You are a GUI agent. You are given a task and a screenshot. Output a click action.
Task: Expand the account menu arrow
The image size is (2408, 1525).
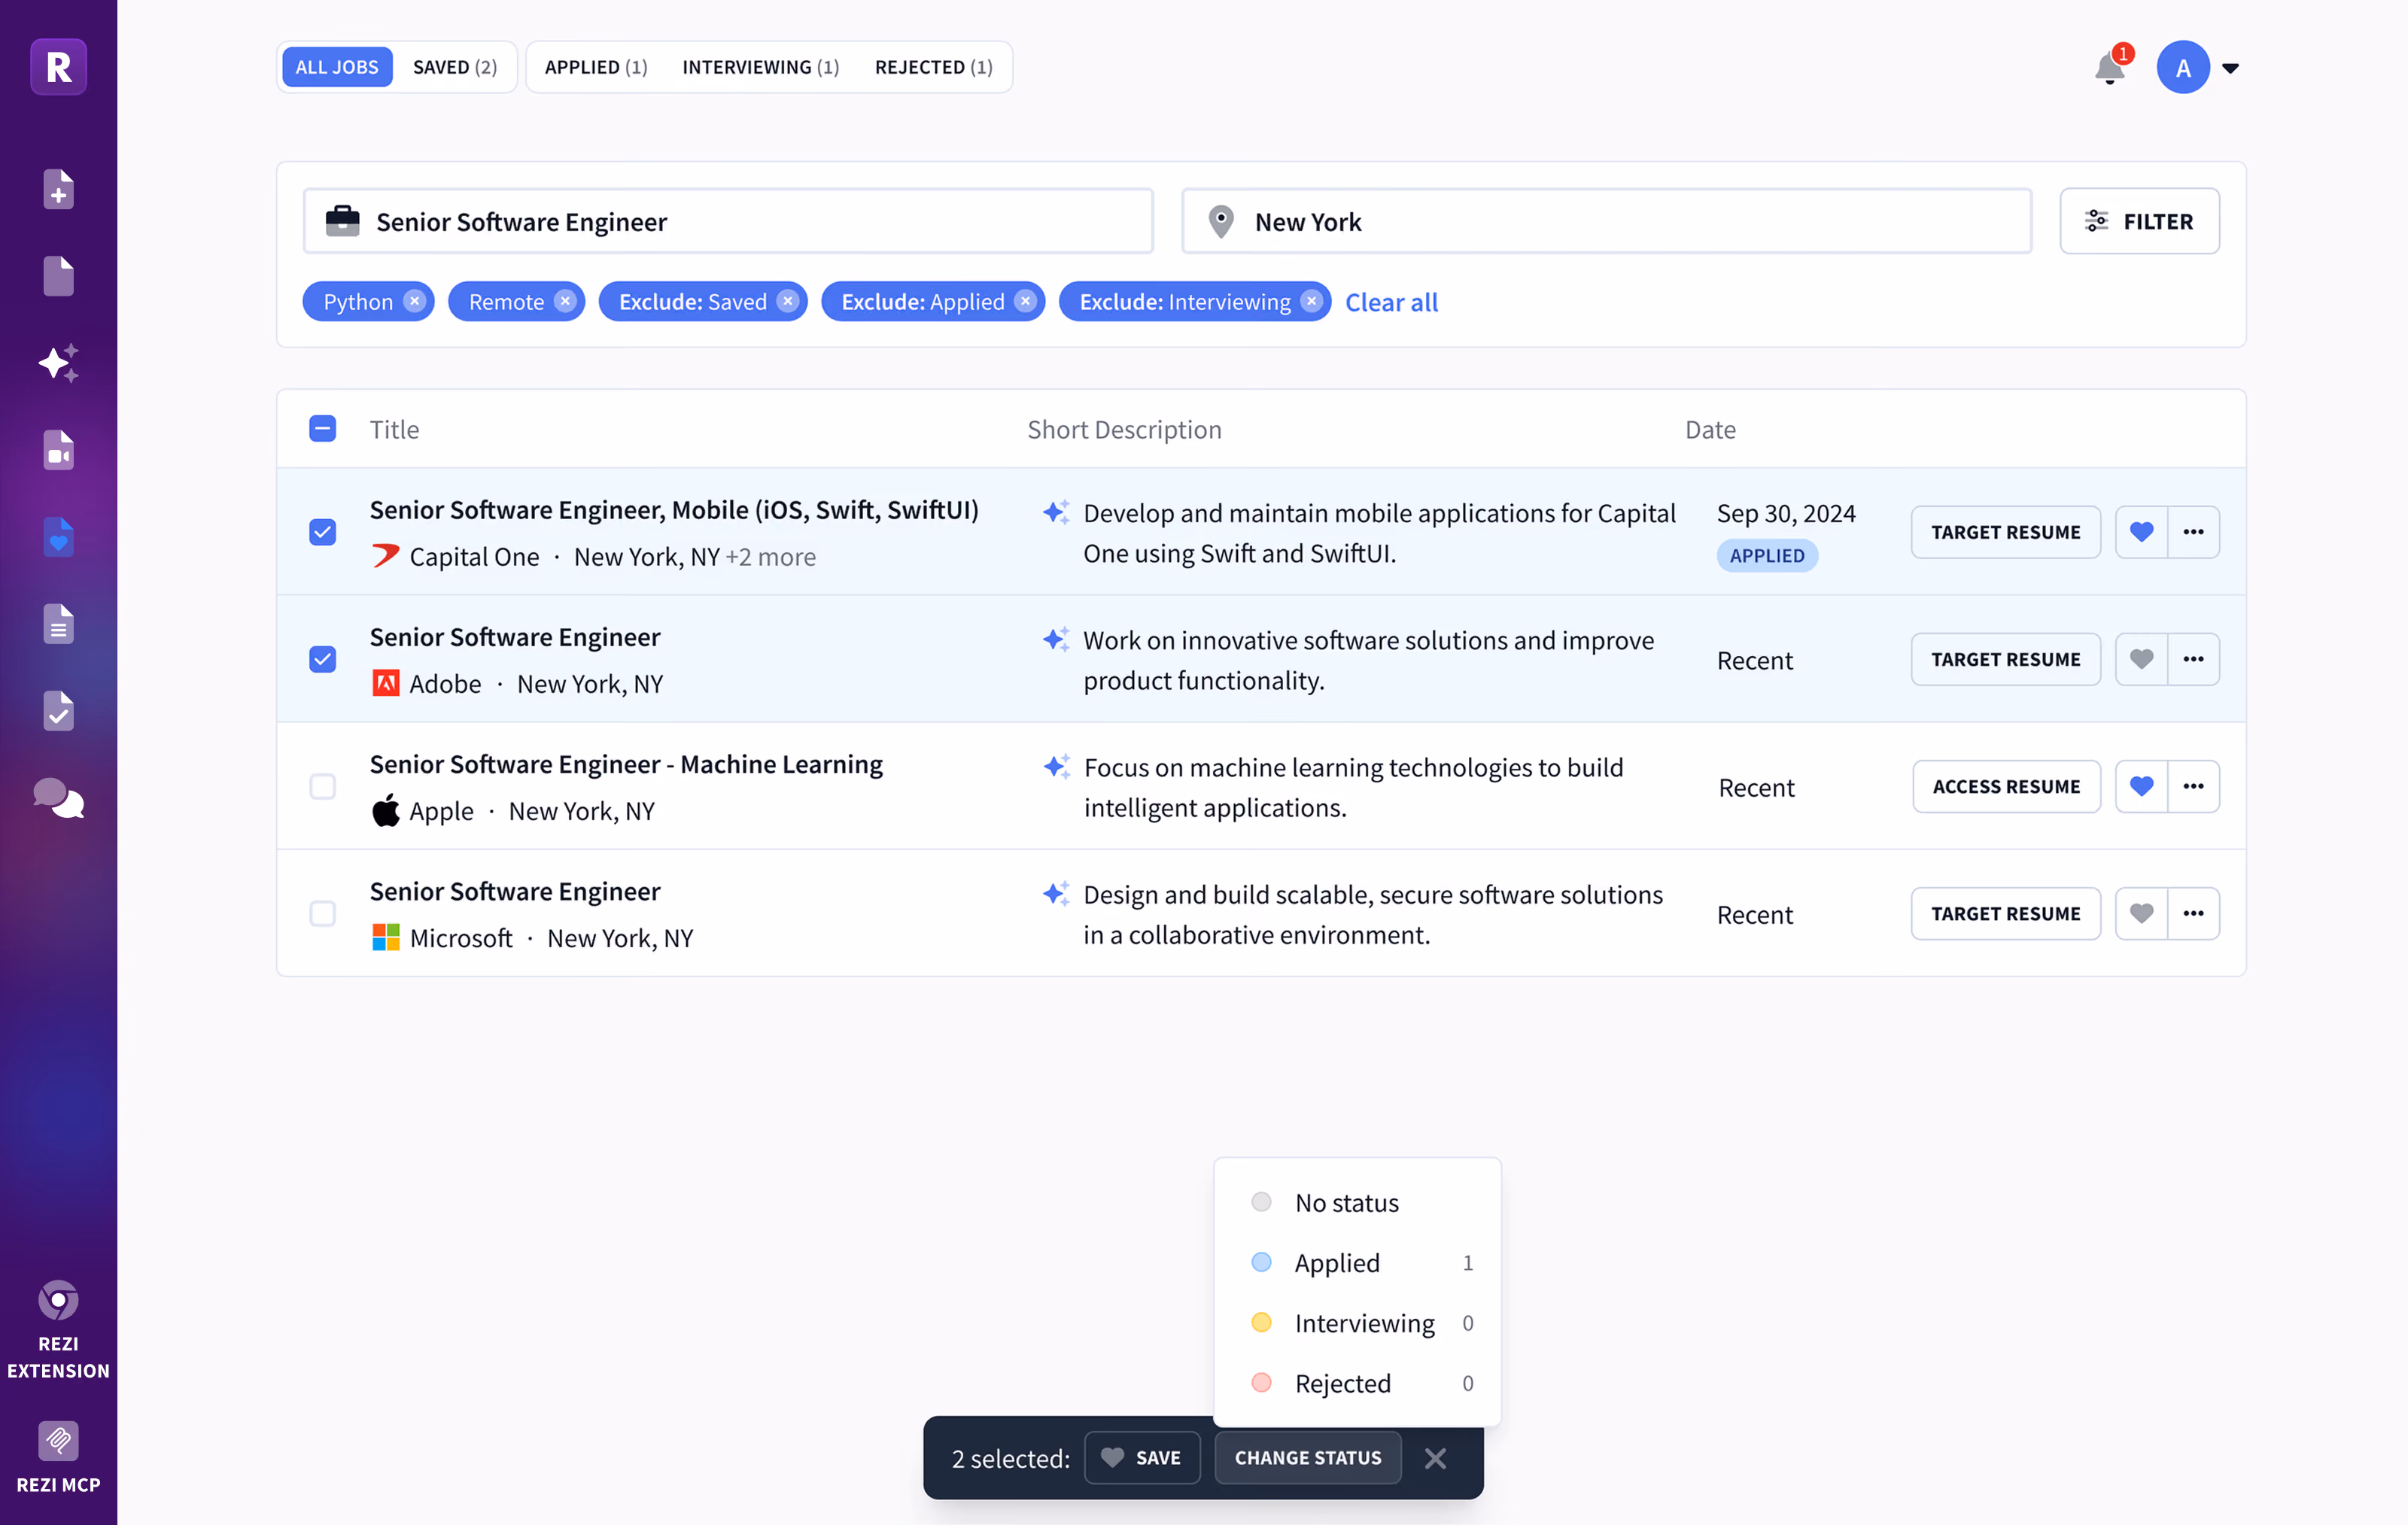click(2230, 68)
